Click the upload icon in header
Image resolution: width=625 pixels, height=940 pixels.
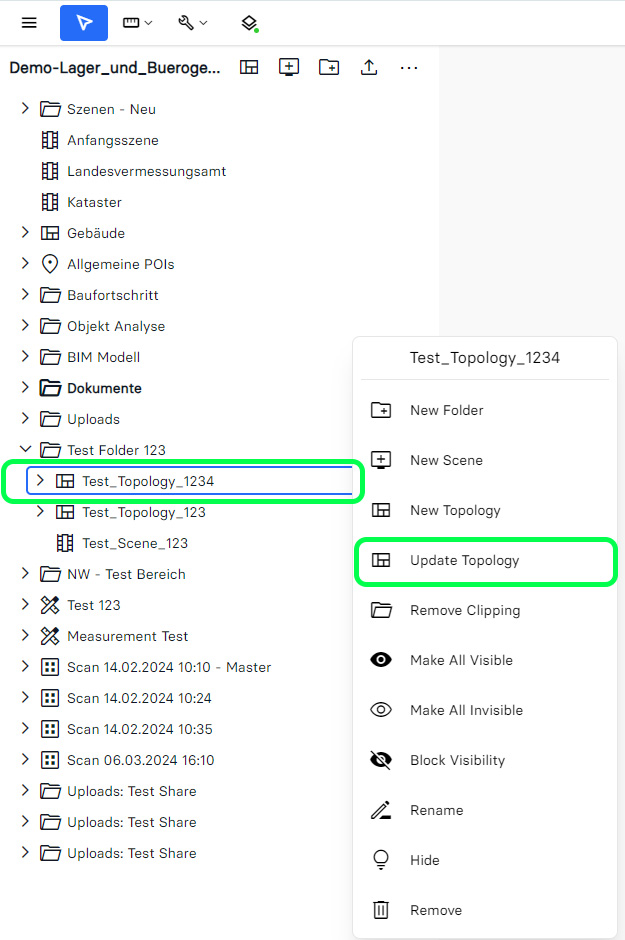pyautogui.click(x=369, y=67)
